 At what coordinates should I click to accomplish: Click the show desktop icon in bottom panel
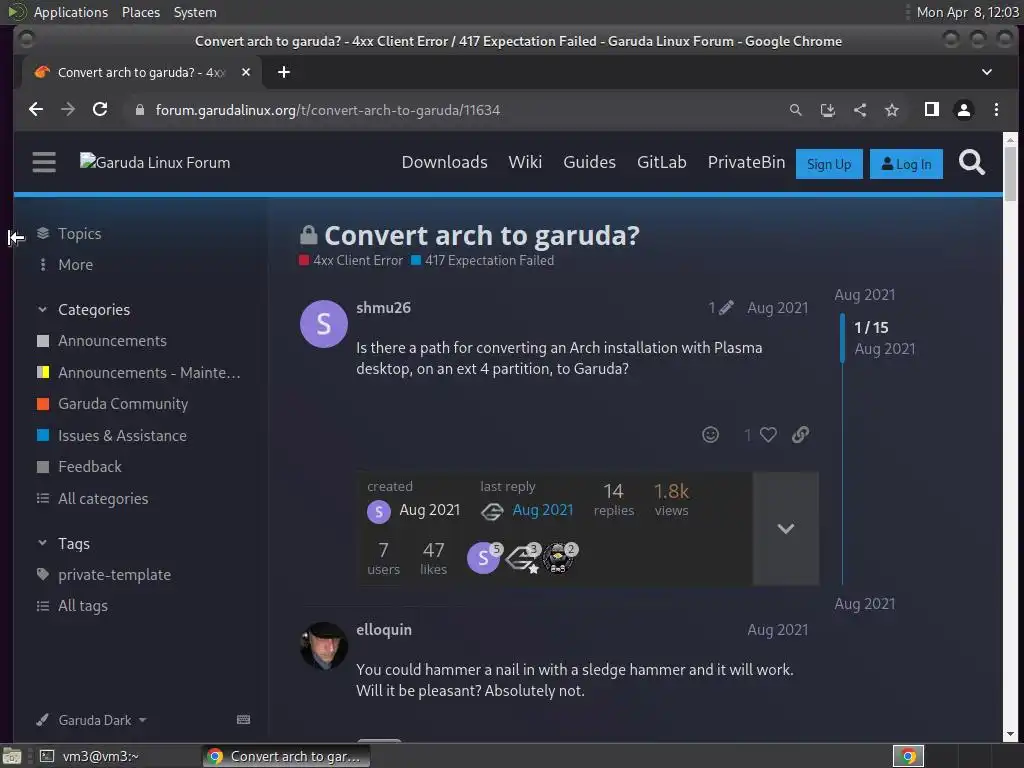12,756
